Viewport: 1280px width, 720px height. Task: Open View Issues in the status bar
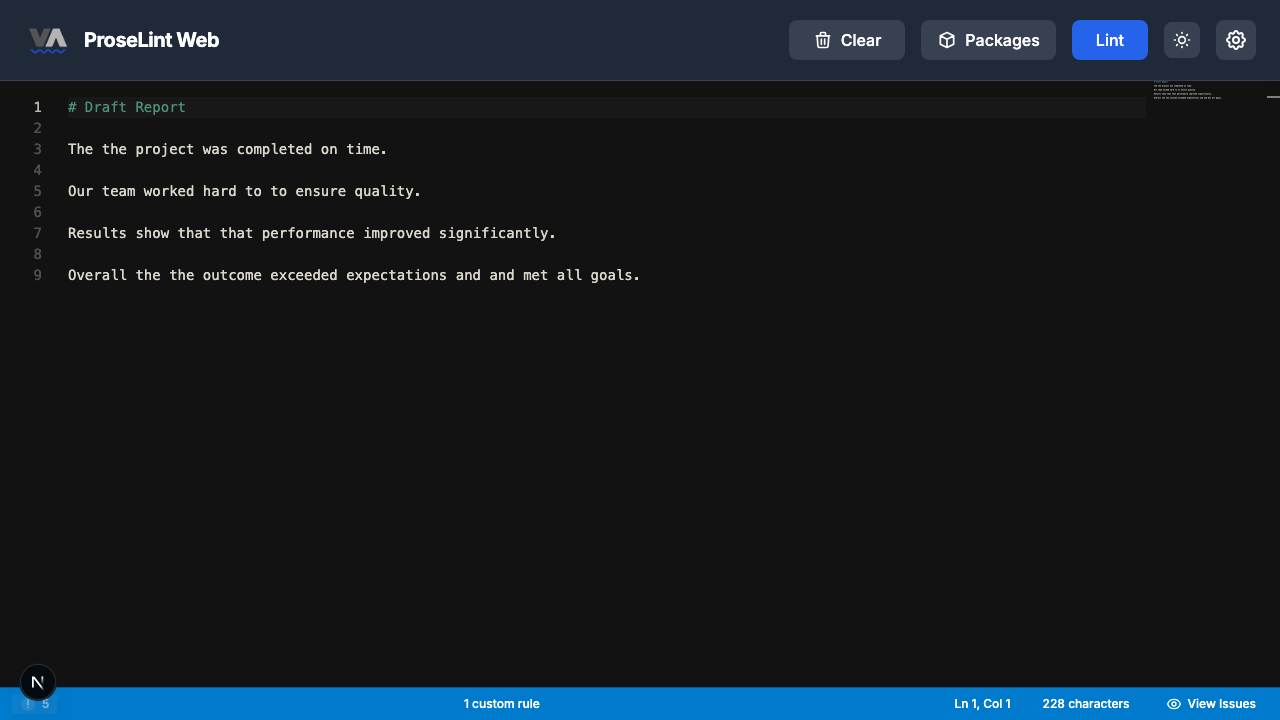pos(1211,704)
